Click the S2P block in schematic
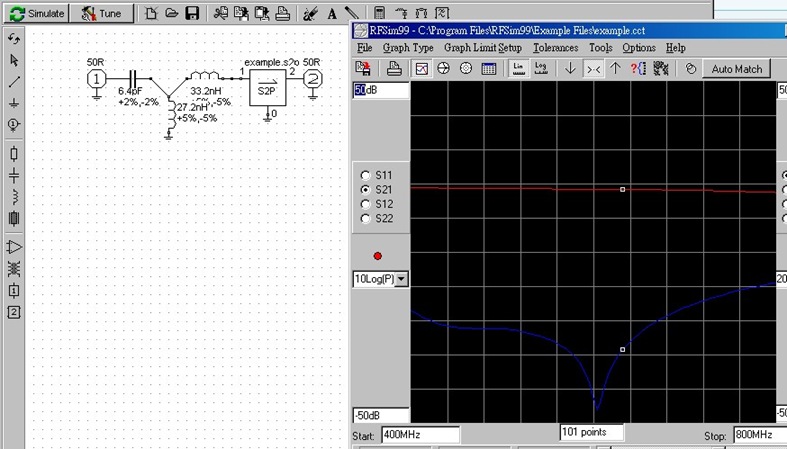 [x=268, y=87]
